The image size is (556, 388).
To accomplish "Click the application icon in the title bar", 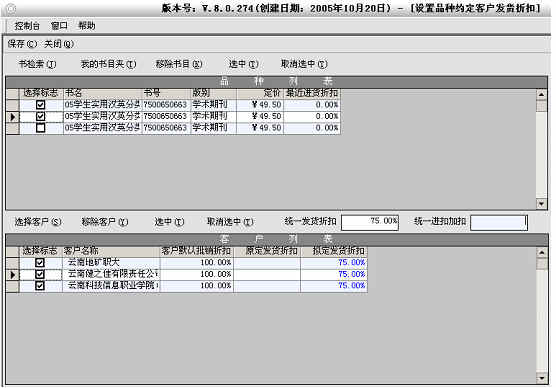I will [11, 9].
